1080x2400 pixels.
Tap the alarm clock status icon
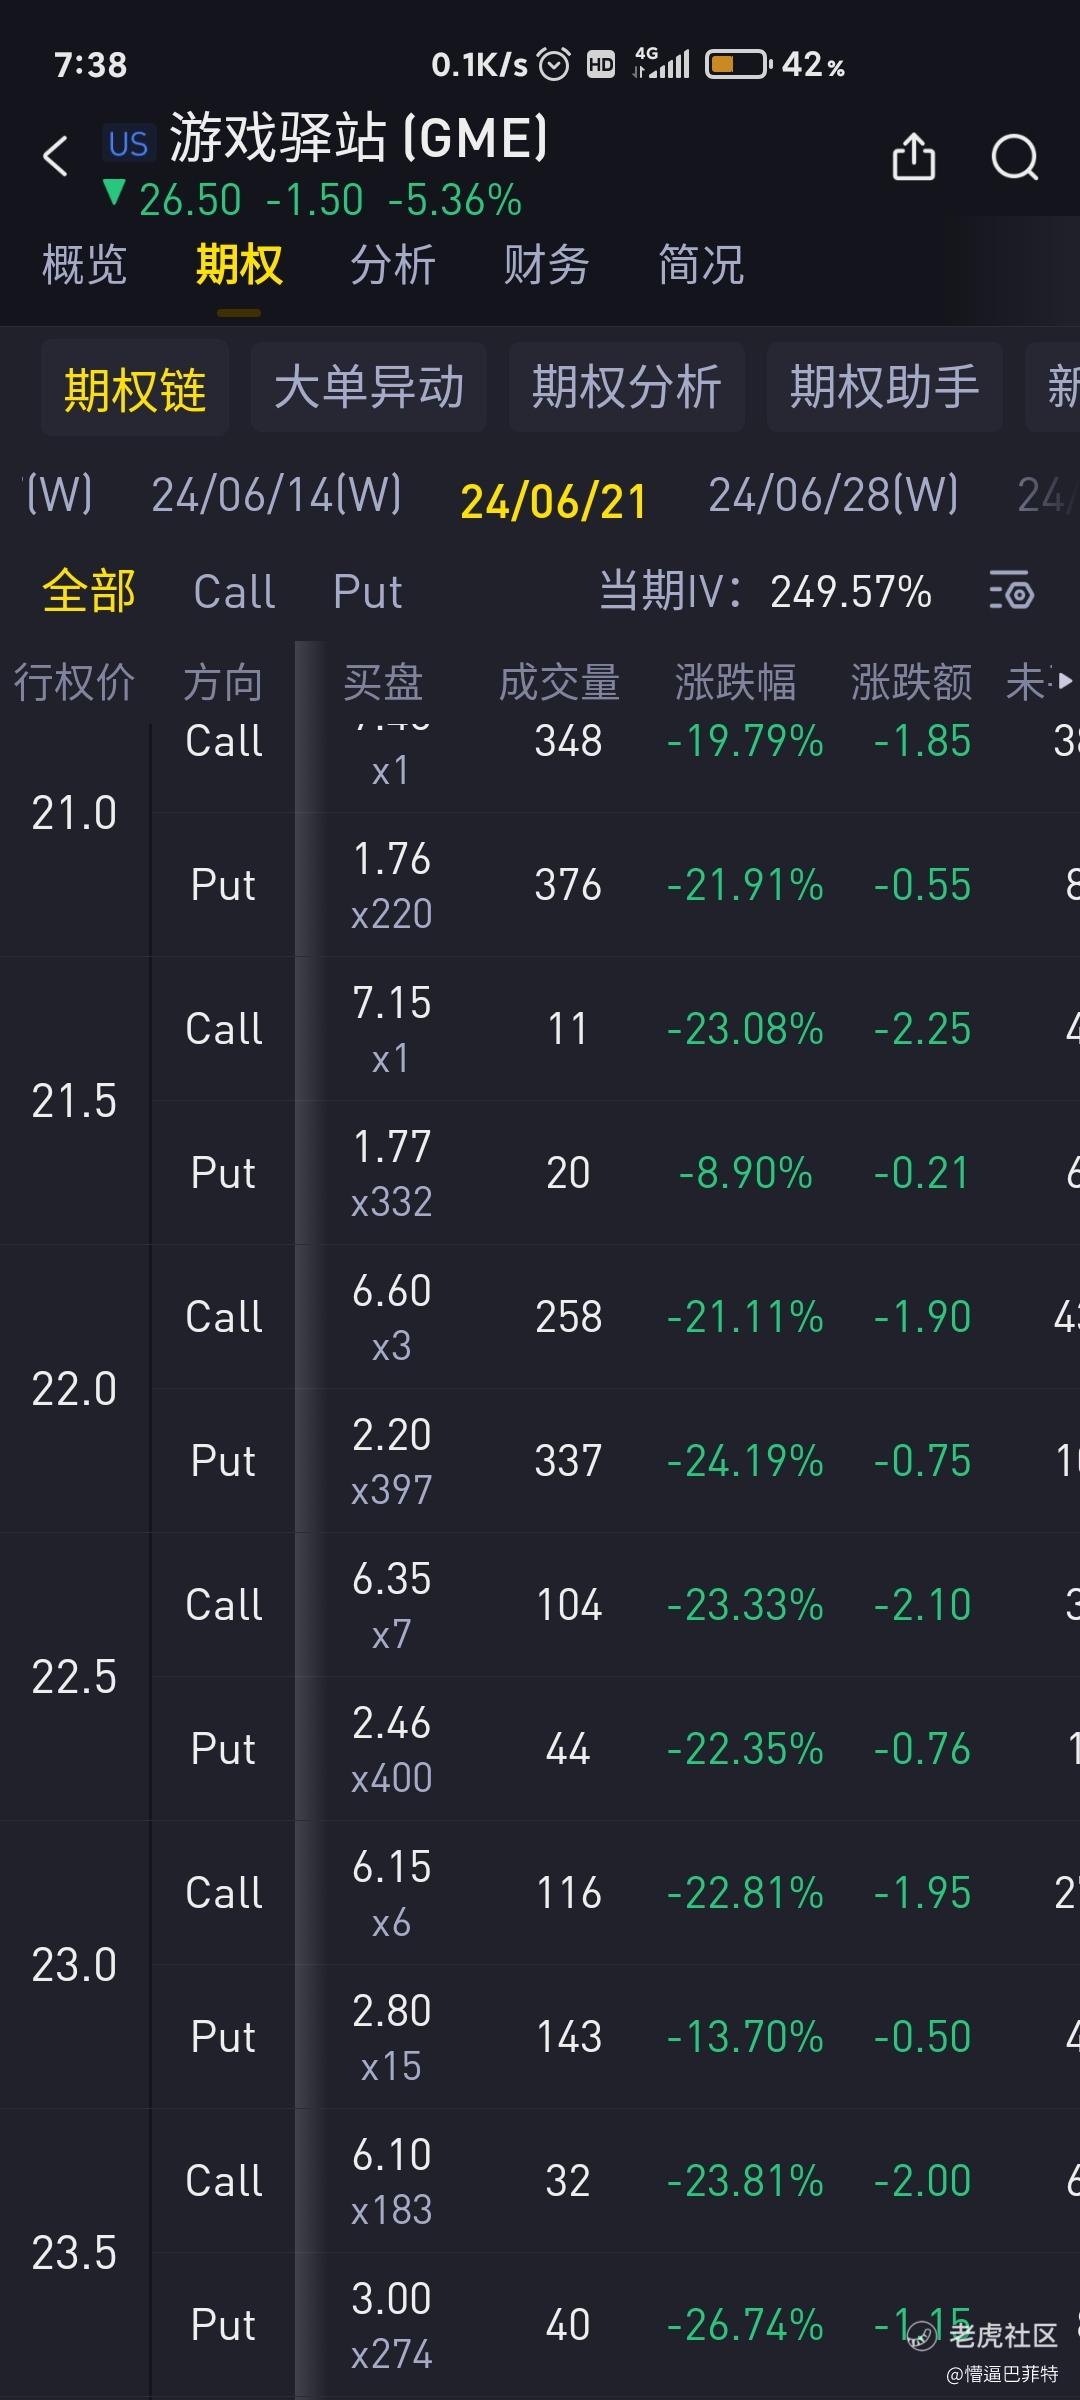tap(554, 65)
